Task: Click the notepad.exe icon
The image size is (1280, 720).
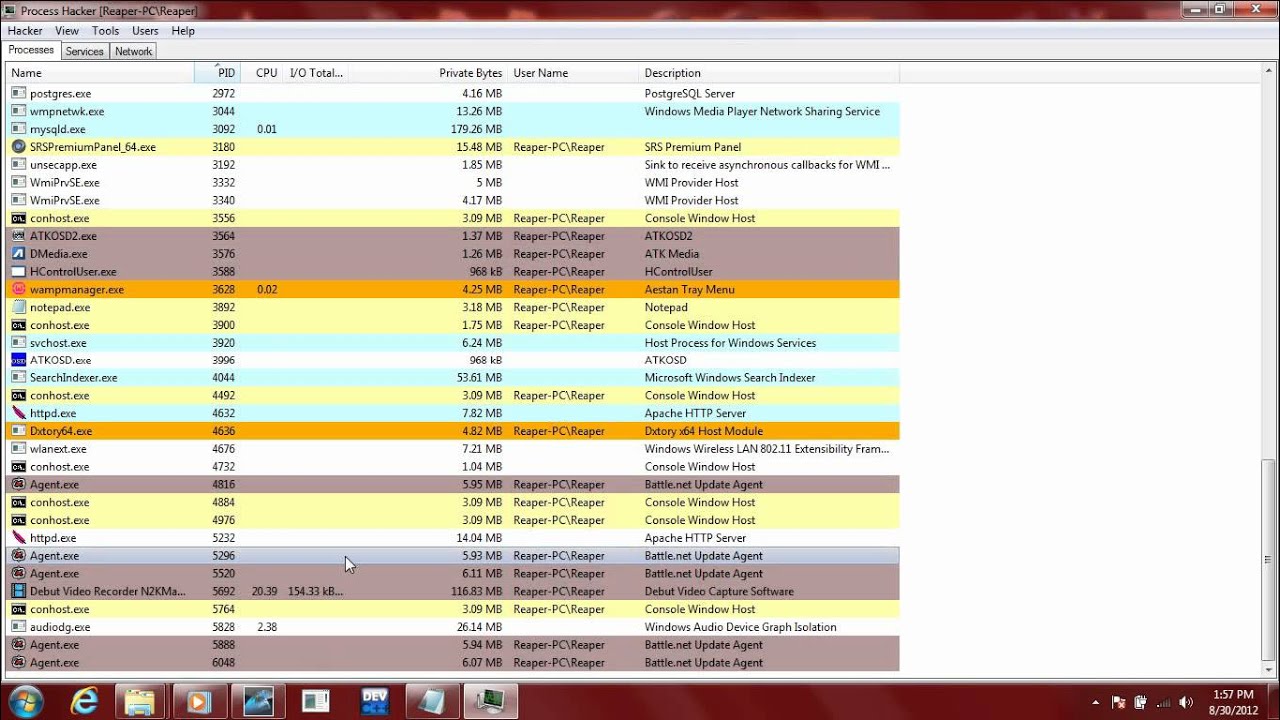Action: (18, 307)
